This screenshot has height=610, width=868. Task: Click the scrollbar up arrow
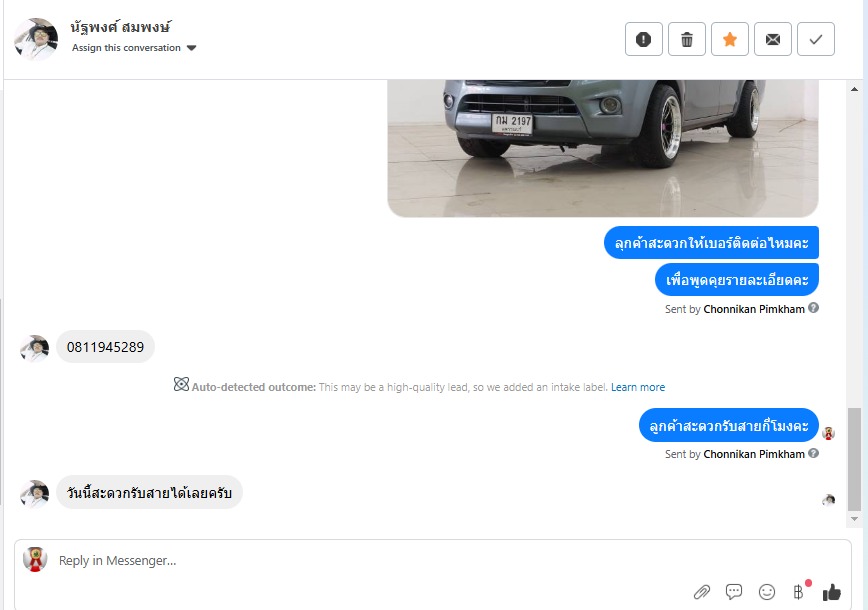pyautogui.click(x=854, y=89)
